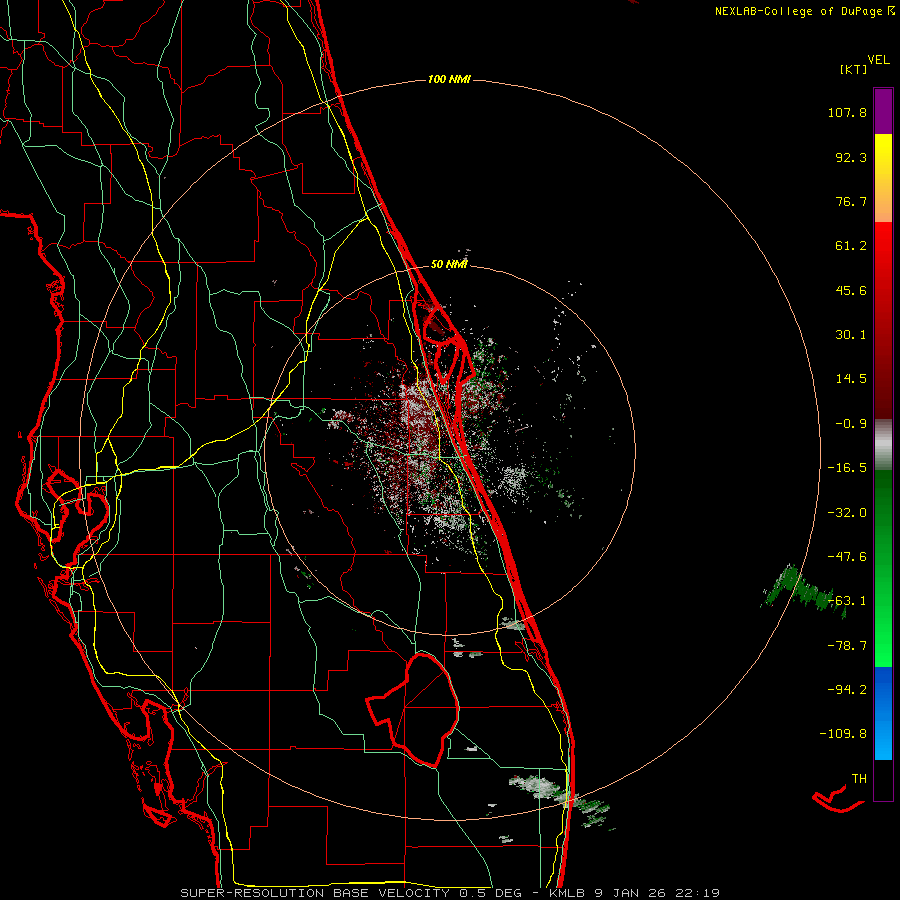Select the -16.5 legend value
The height and width of the screenshot is (900, 900).
pos(847,468)
